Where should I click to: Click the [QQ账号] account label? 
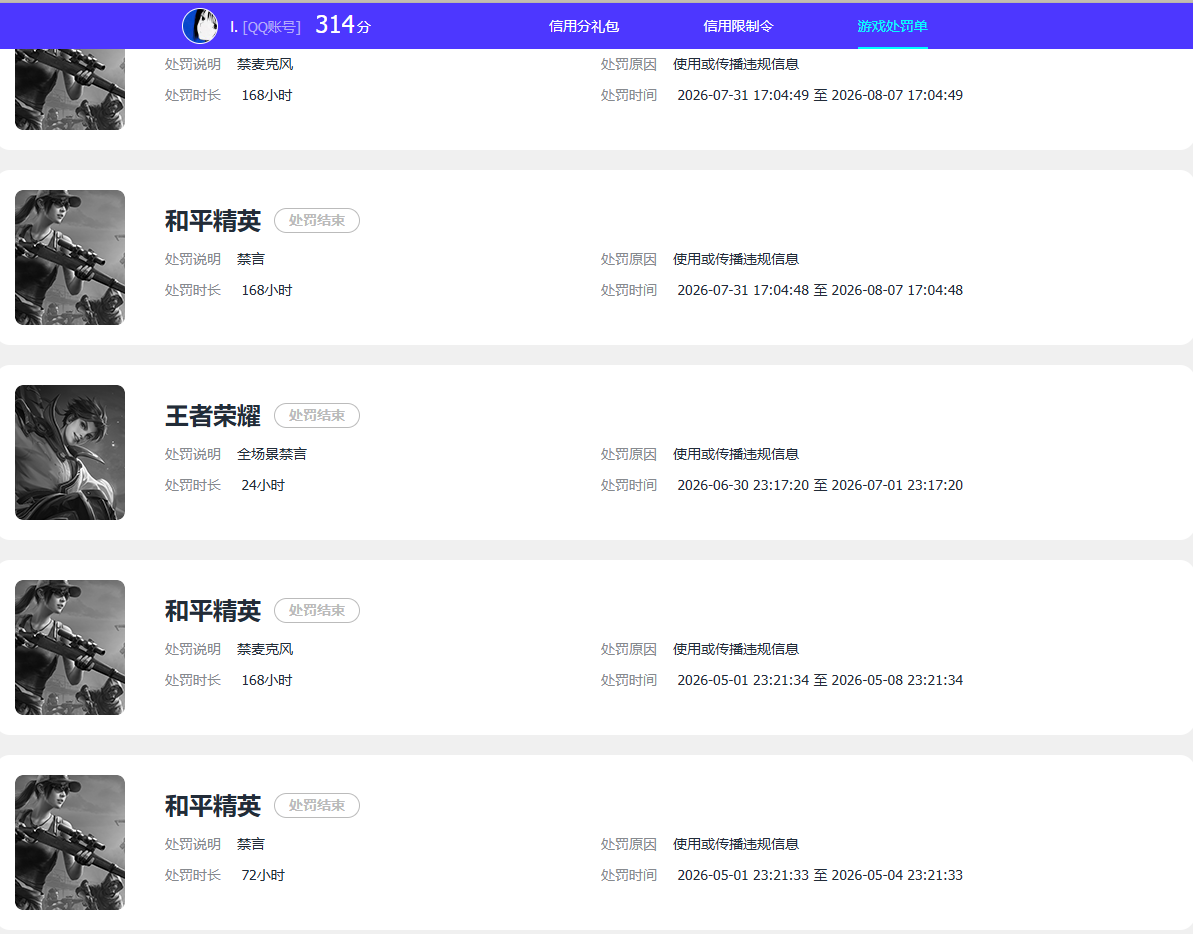pyautogui.click(x=272, y=27)
